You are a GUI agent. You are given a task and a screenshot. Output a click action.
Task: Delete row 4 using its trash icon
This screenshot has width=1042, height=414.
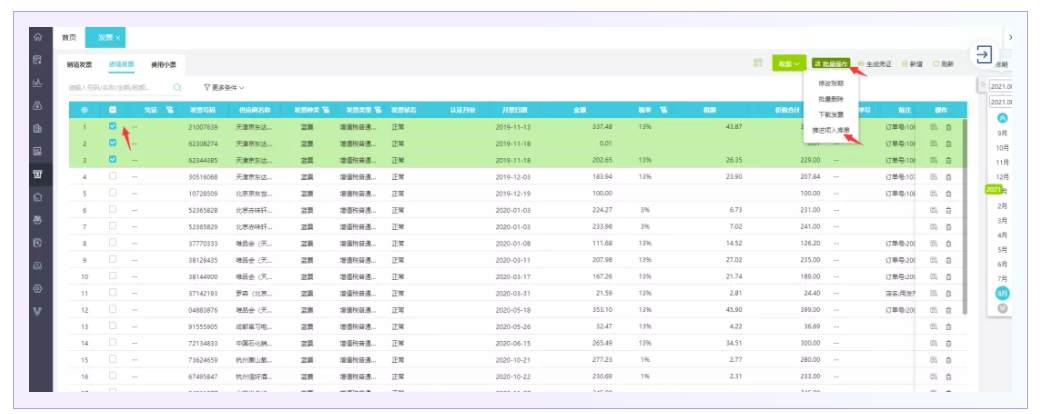pos(948,176)
